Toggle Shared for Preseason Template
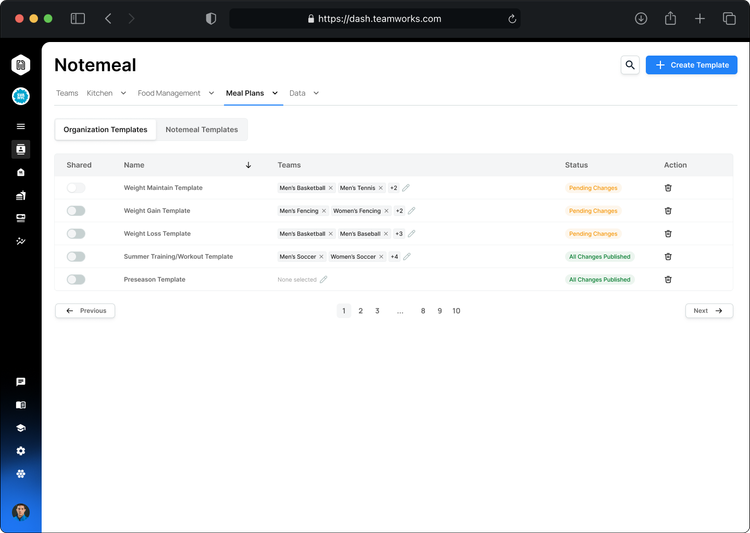 76,280
